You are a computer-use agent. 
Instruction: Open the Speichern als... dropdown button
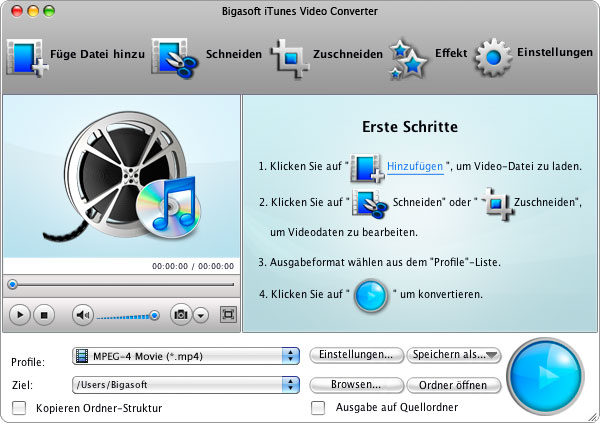click(x=454, y=354)
